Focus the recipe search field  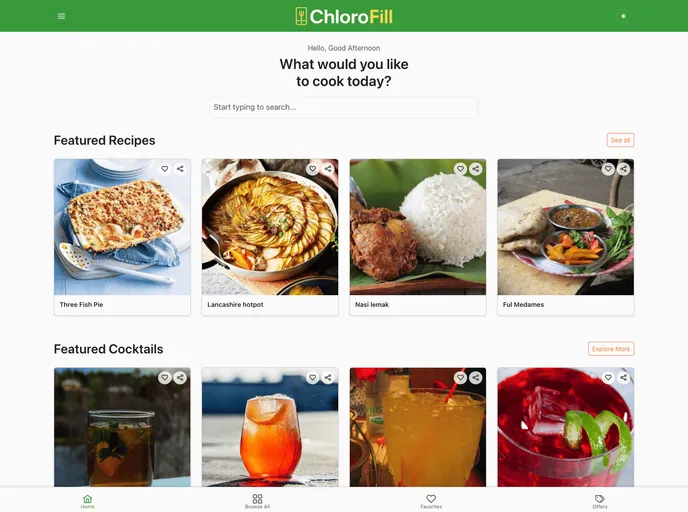click(344, 107)
